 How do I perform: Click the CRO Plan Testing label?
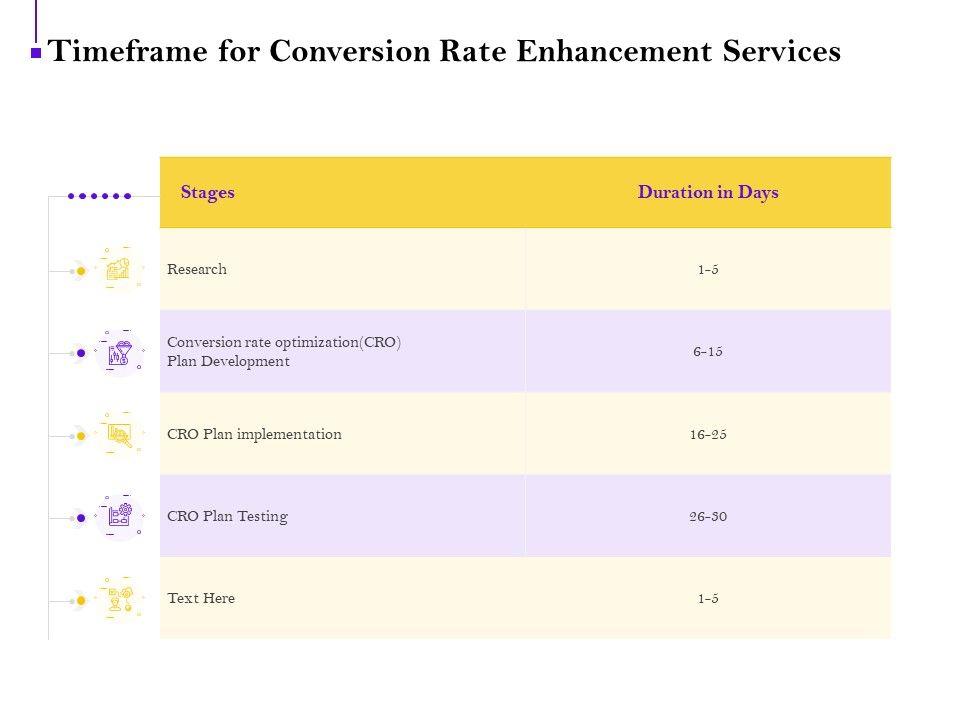click(227, 516)
